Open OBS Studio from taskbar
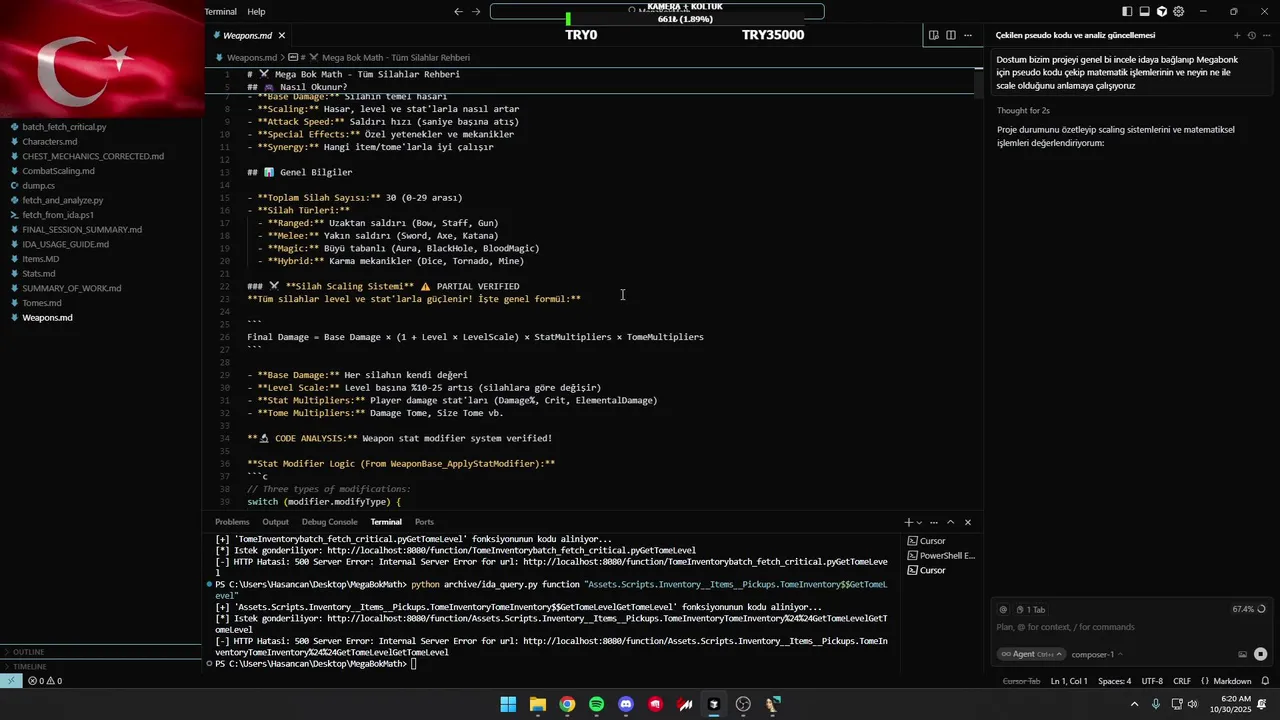Screen dimensions: 1280x720 [x=743, y=704]
